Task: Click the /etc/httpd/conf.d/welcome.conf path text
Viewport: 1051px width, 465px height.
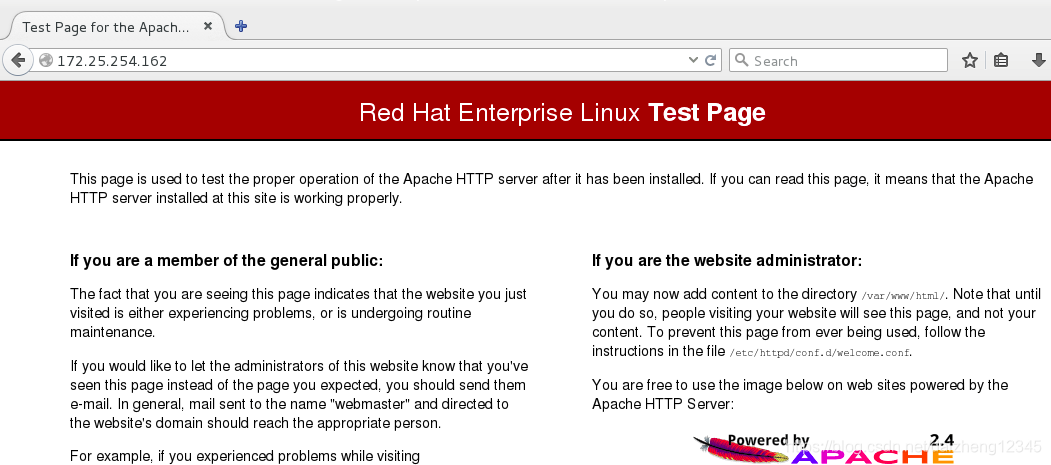Action: click(x=820, y=352)
